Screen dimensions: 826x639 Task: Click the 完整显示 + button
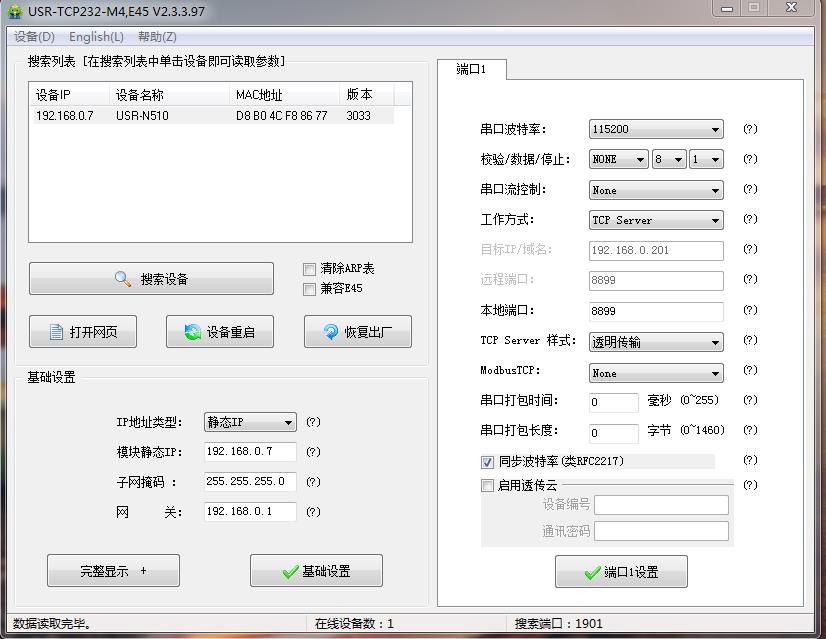click(113, 571)
